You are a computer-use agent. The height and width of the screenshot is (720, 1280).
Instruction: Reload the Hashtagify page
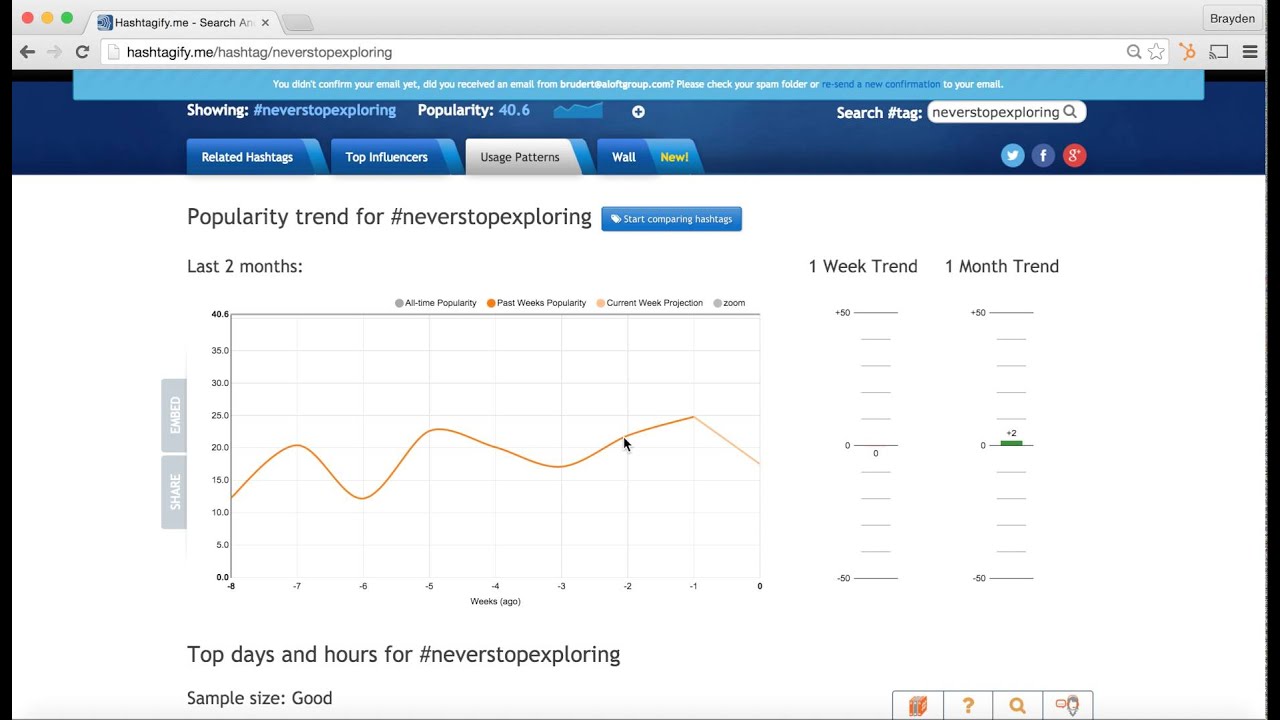[82, 52]
